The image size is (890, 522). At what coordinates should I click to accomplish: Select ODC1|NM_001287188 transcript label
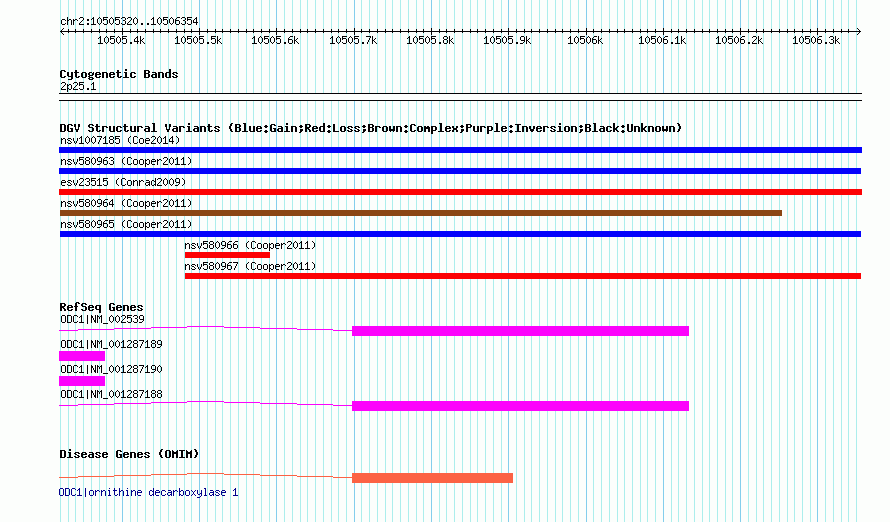(x=111, y=394)
